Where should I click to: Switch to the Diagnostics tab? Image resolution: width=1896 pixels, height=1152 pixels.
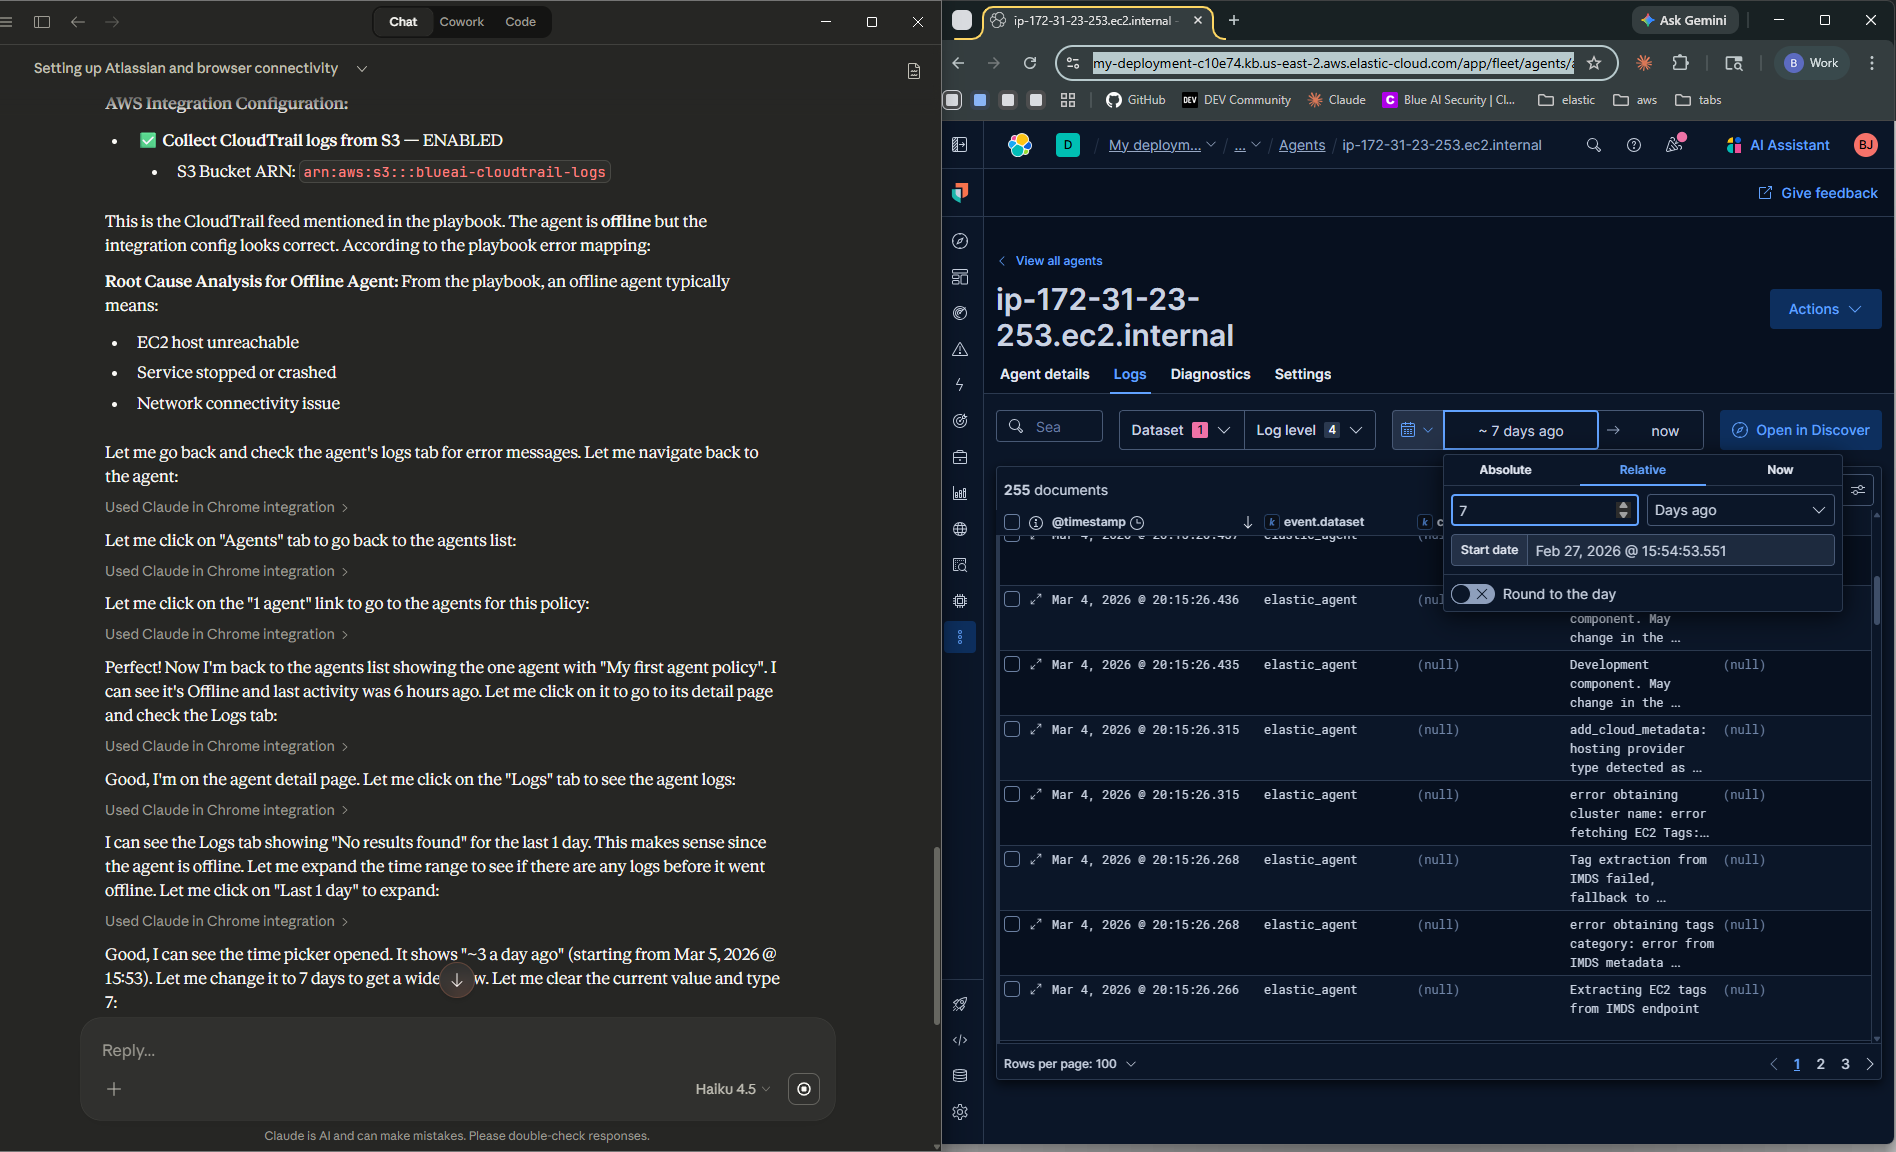[x=1210, y=374]
